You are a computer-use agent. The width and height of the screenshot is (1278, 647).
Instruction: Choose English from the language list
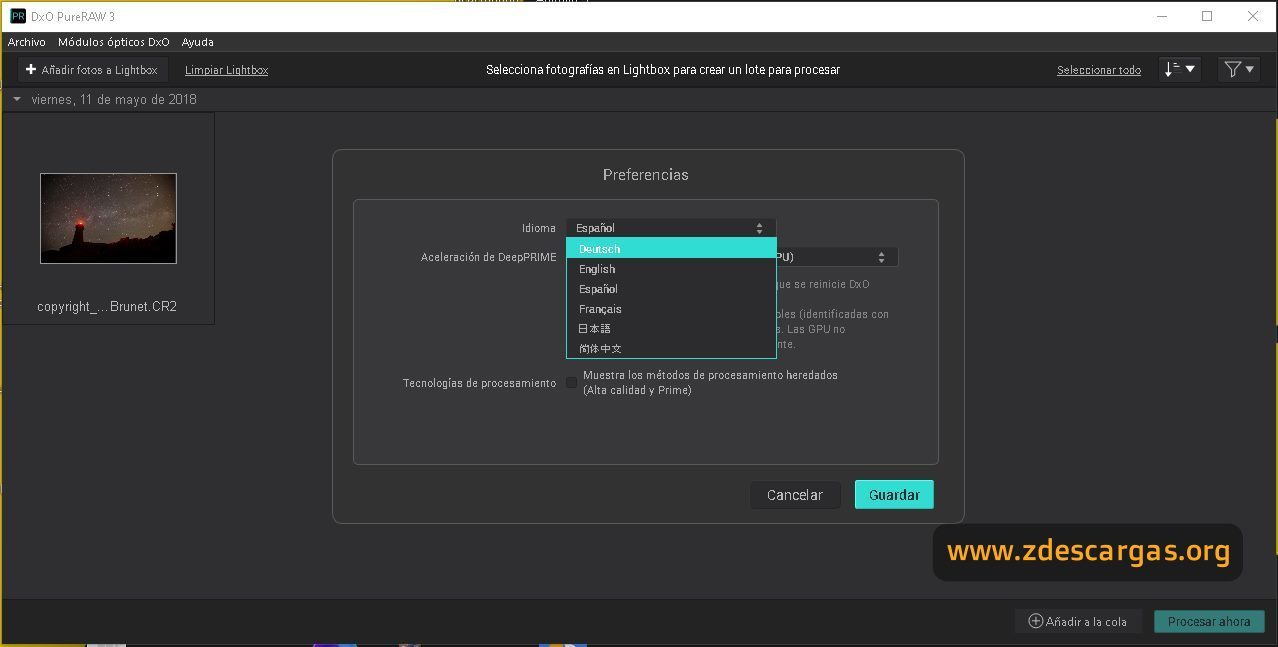coord(671,269)
